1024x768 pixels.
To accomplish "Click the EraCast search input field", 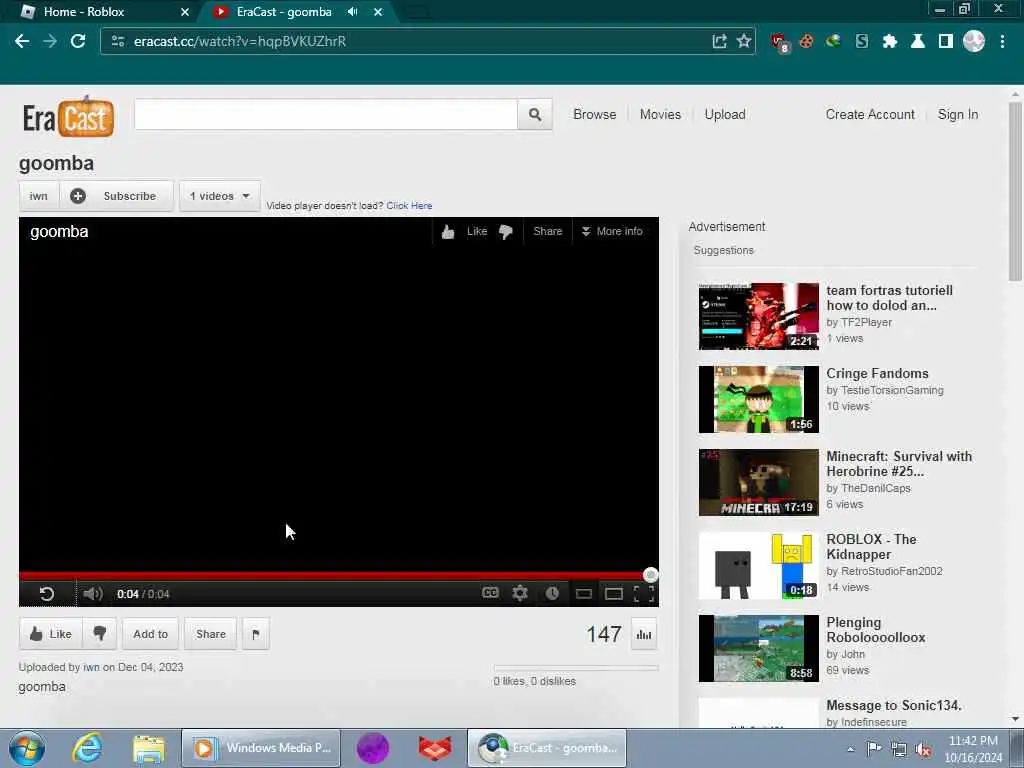I will (x=326, y=115).
